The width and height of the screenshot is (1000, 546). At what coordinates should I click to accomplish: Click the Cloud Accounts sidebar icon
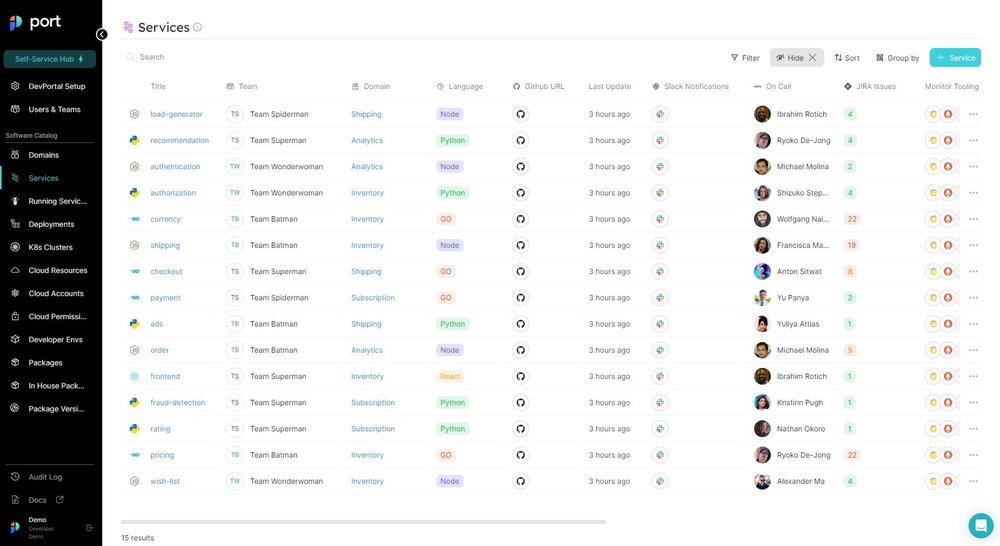[x=15, y=293]
